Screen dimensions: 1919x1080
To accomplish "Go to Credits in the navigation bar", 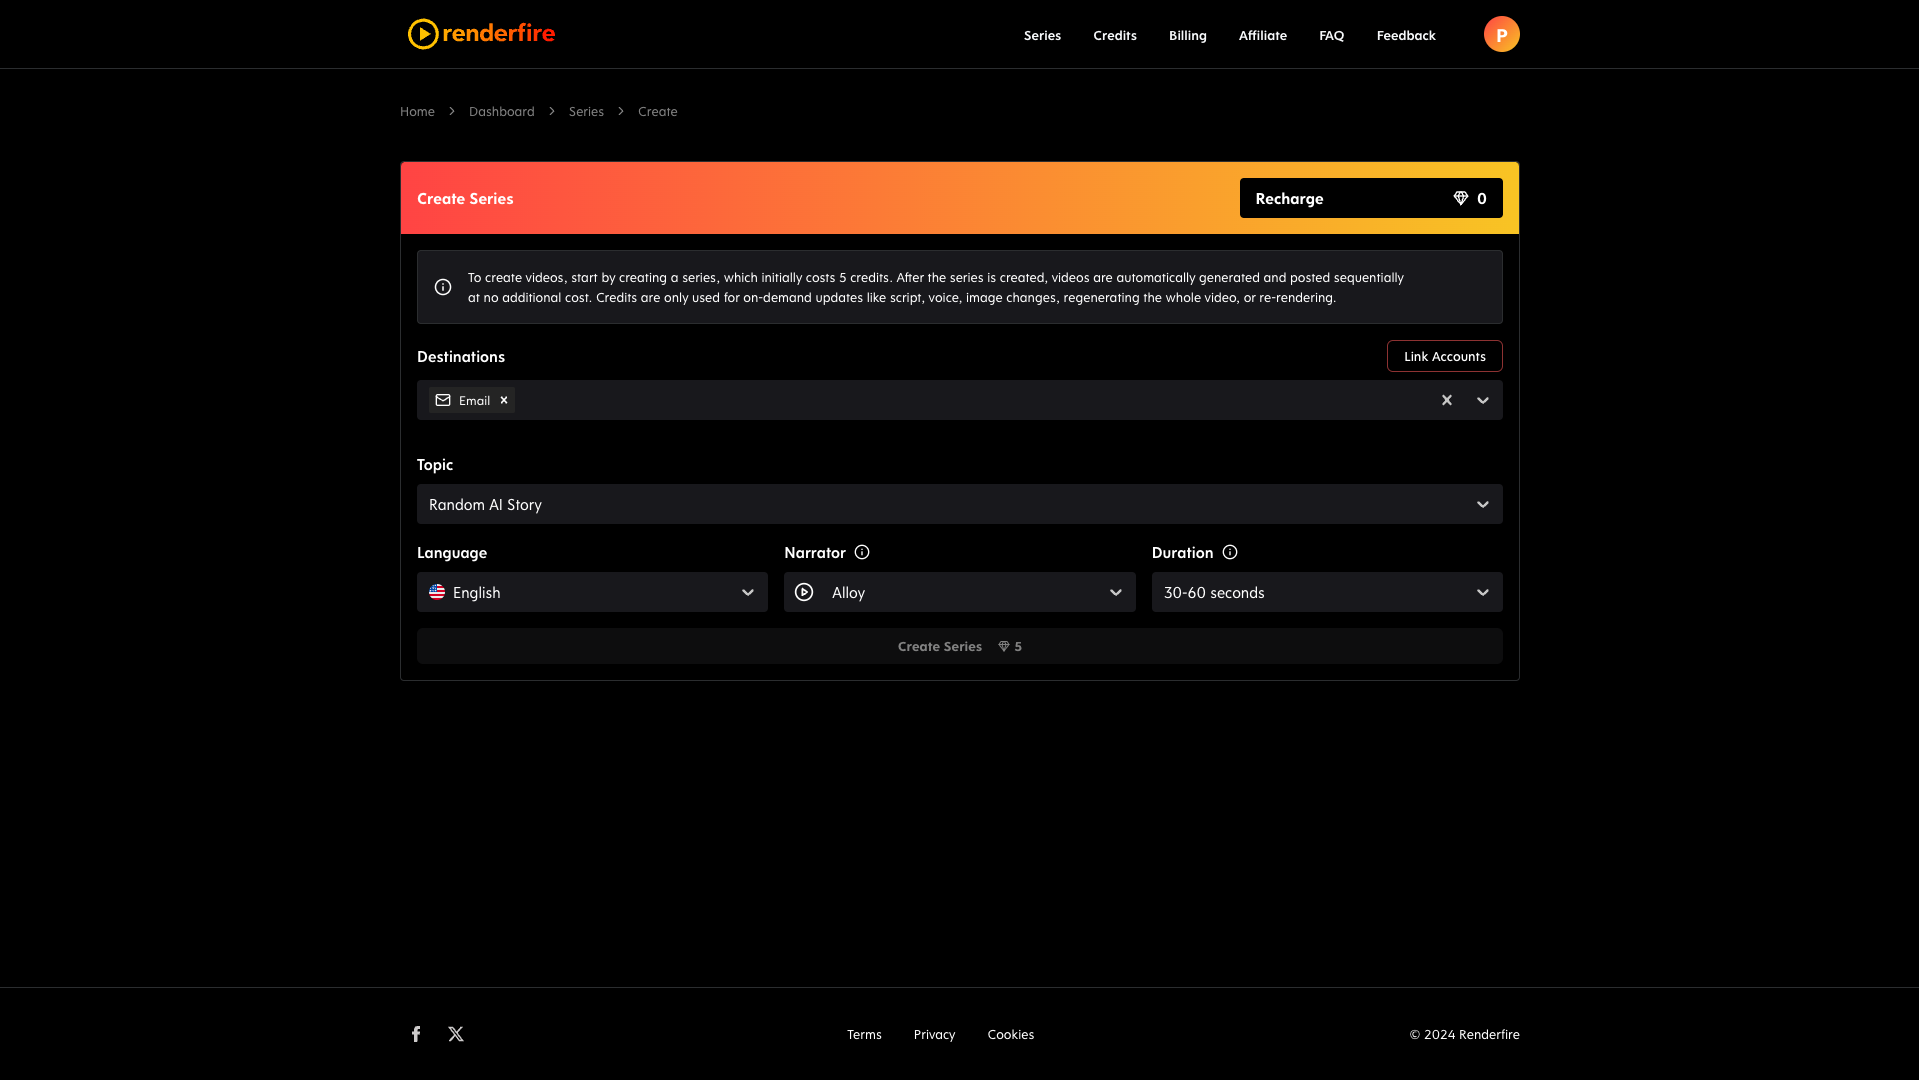I will tap(1114, 35).
